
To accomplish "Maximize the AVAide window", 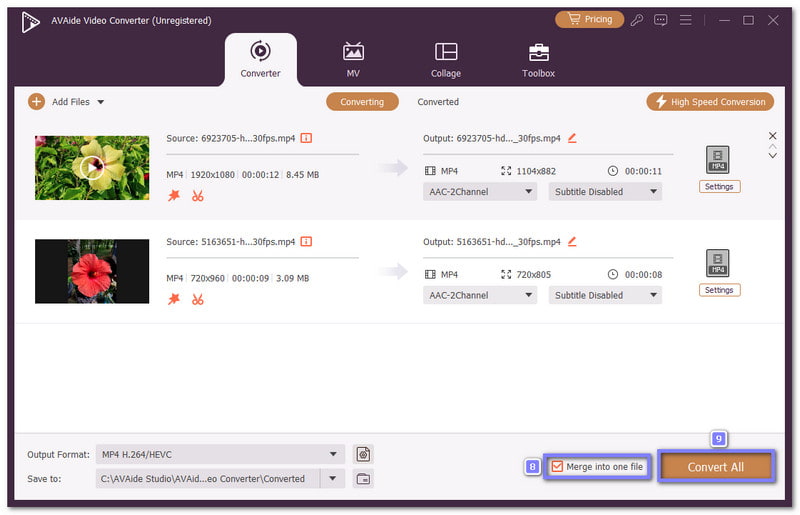I will (748, 20).
